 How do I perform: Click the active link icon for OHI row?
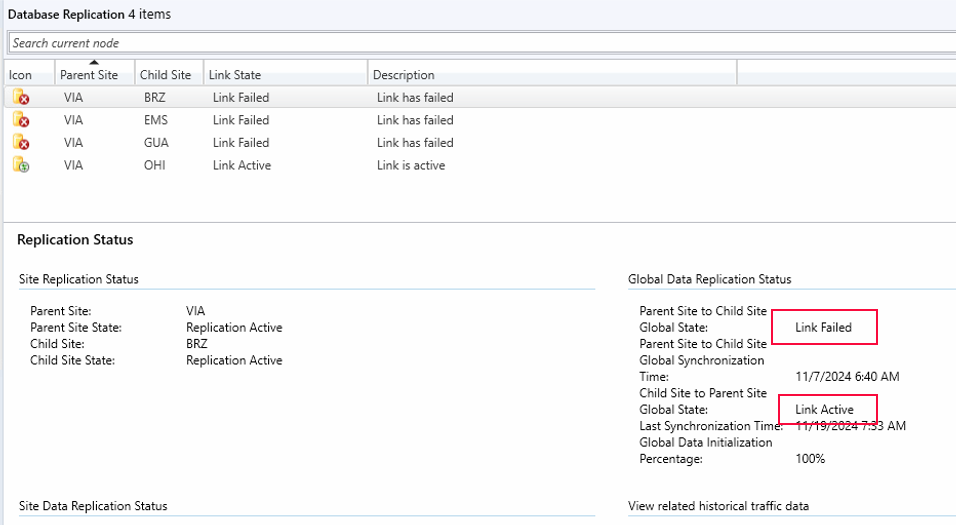[x=20, y=165]
